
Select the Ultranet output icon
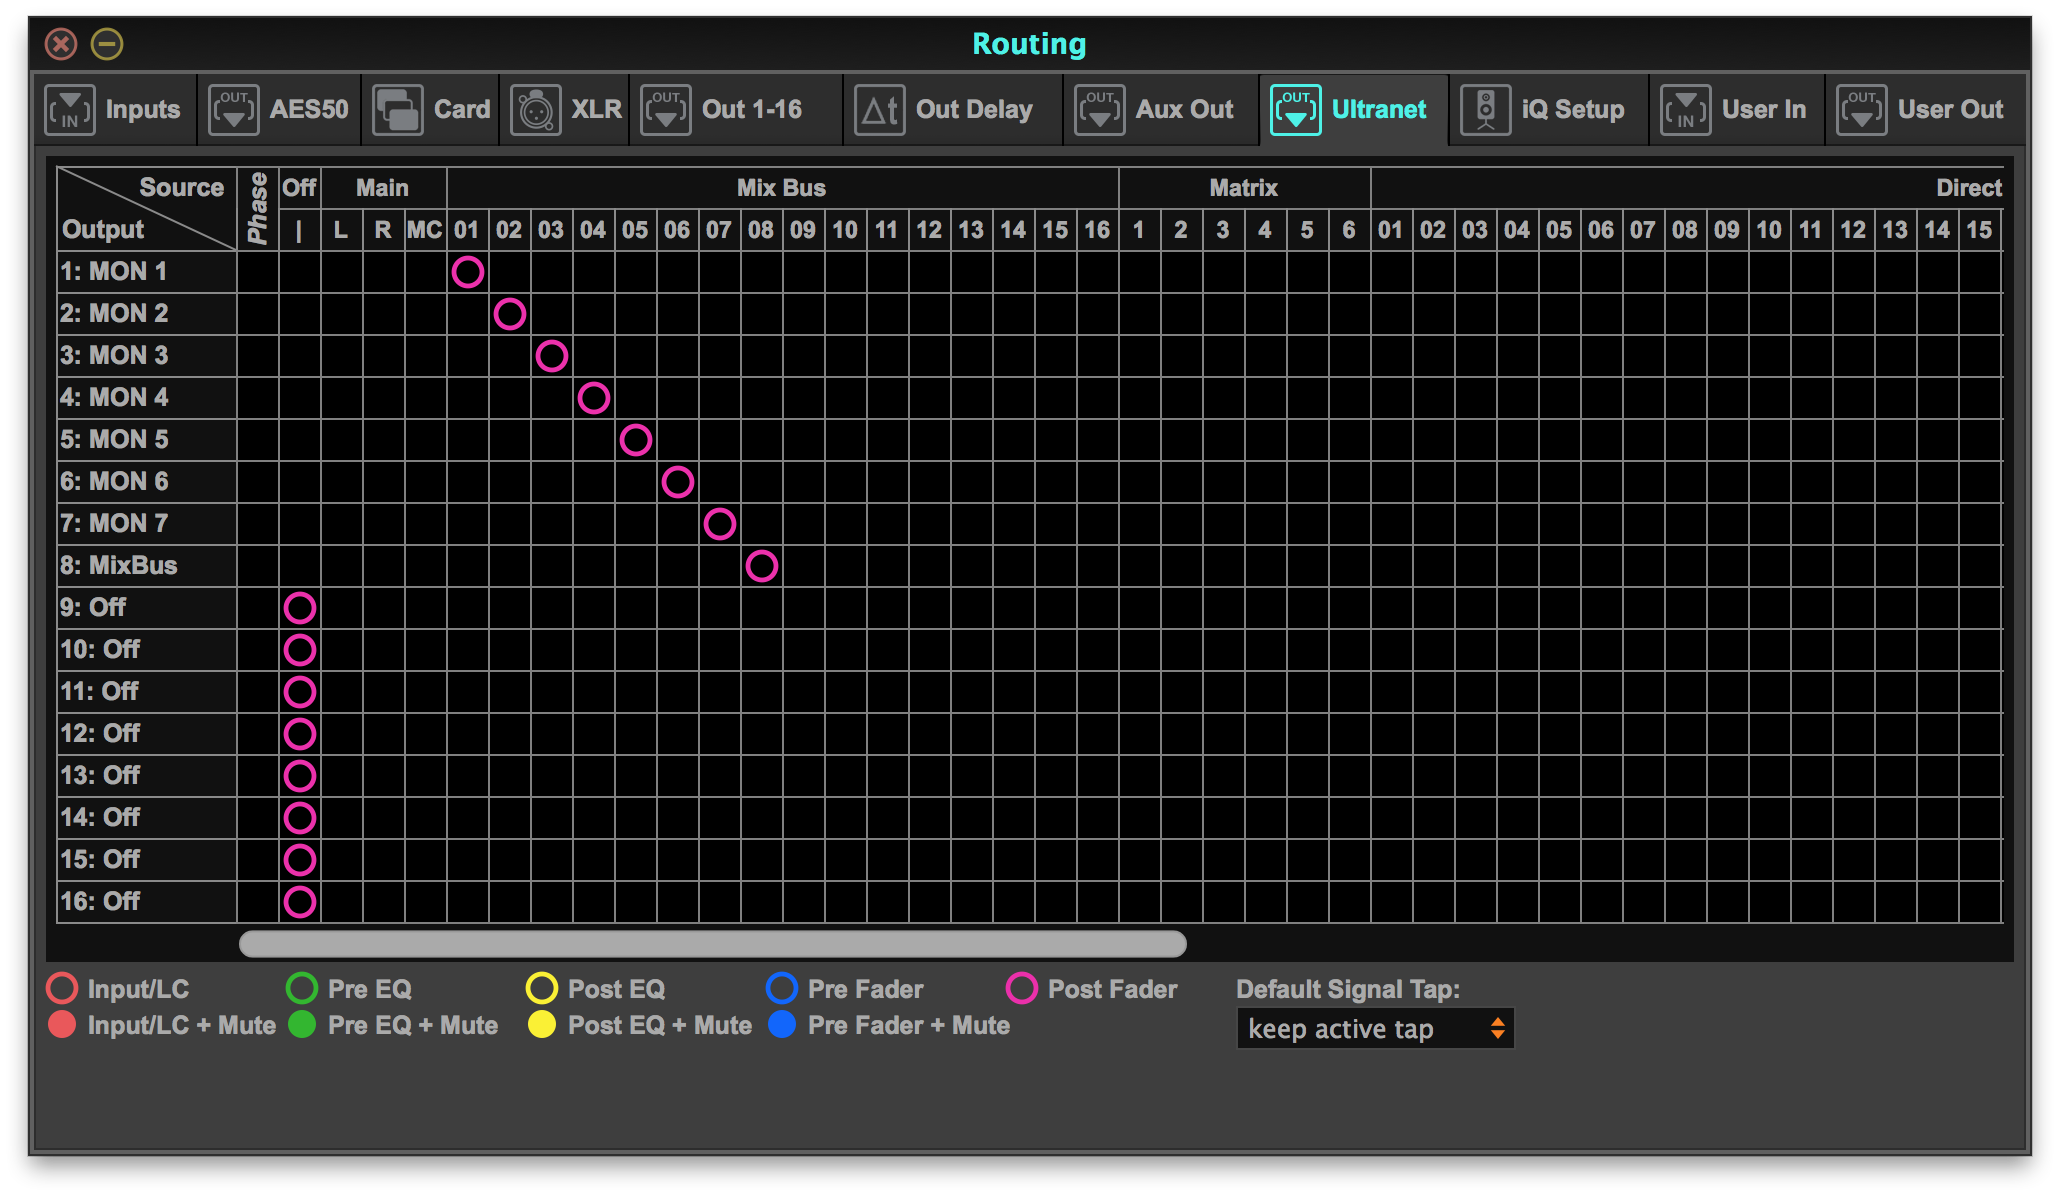pyautogui.click(x=1295, y=110)
